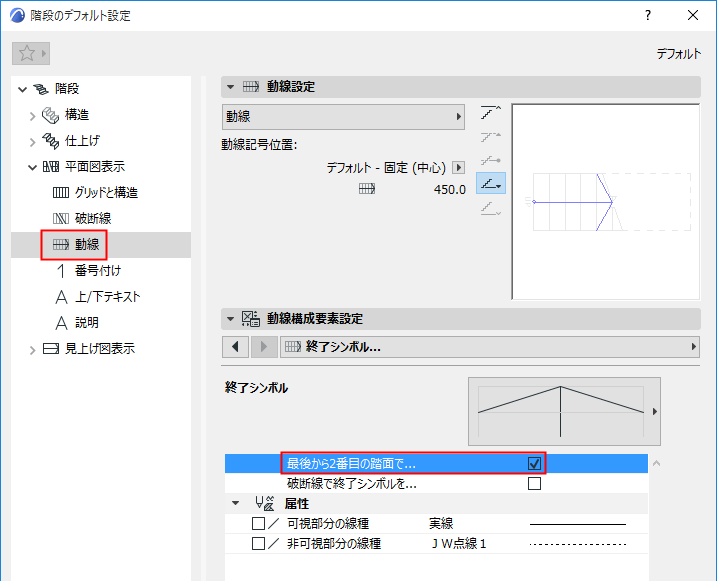Collapse the 属性 attribute group

235,503
